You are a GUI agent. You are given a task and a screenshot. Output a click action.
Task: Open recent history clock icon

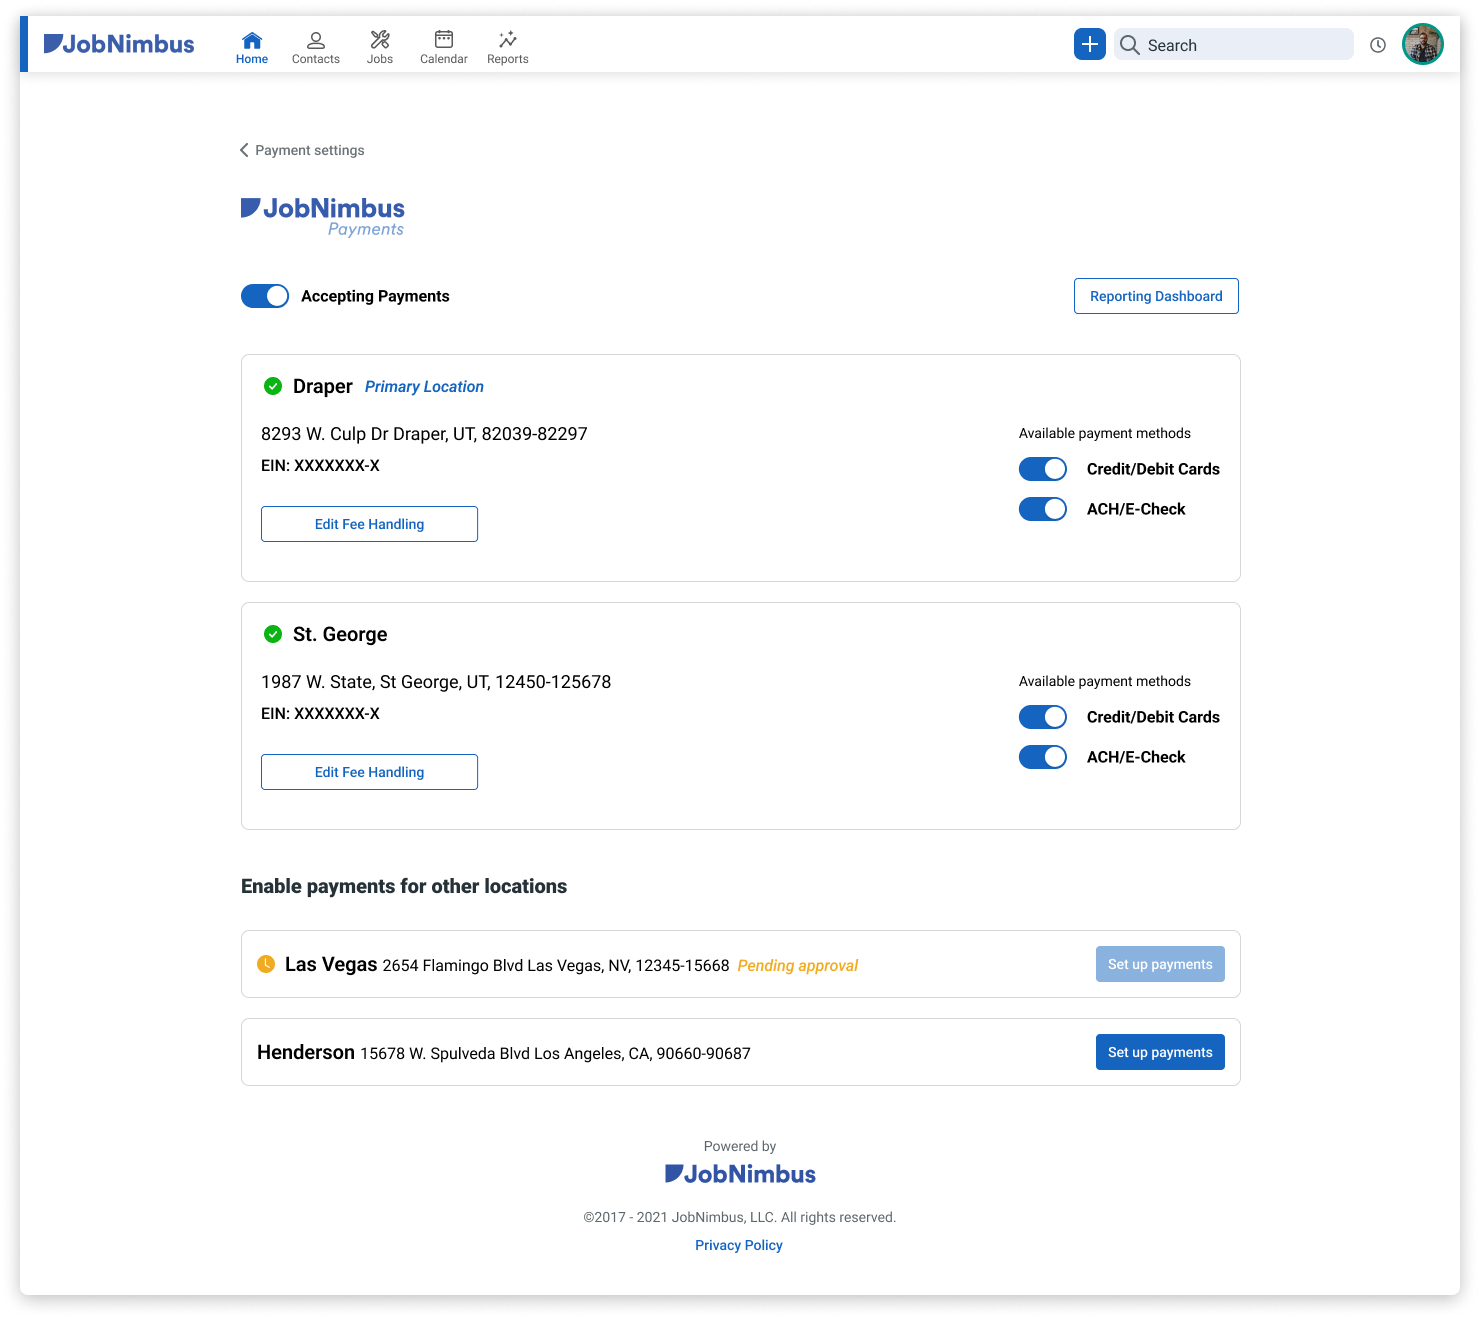point(1378,45)
